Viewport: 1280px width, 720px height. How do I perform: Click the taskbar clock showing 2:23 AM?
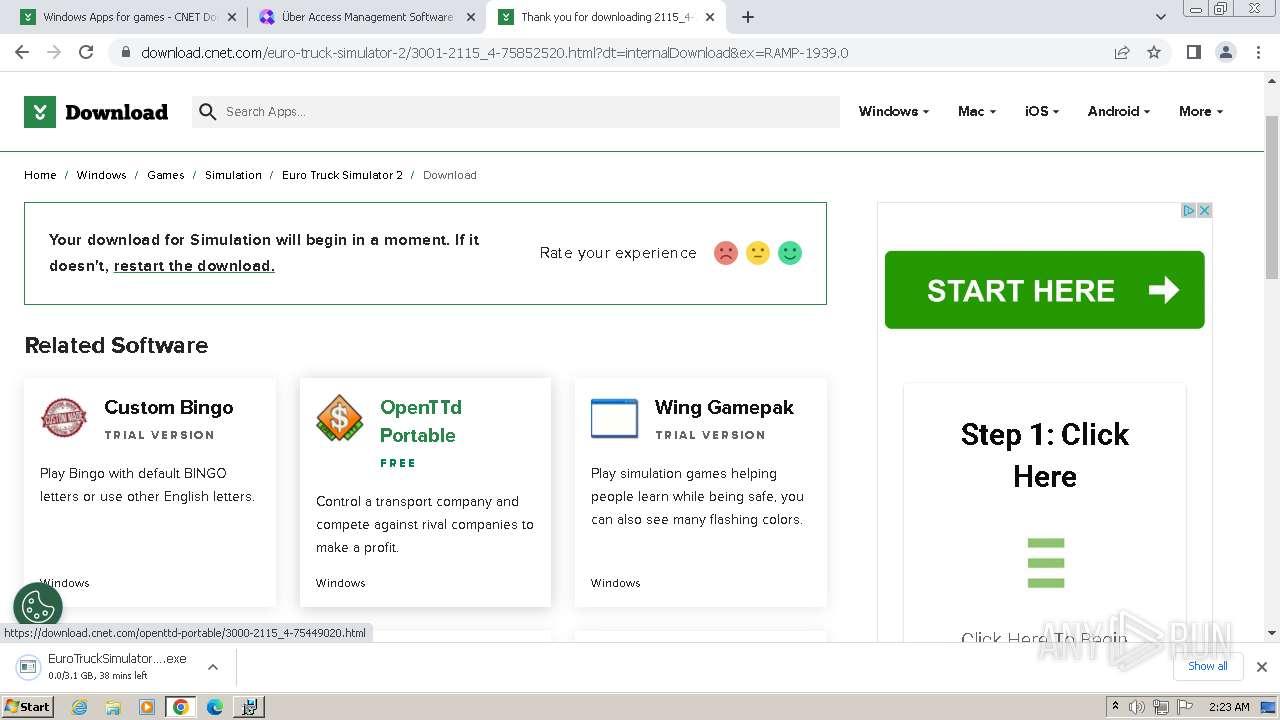click(x=1229, y=707)
